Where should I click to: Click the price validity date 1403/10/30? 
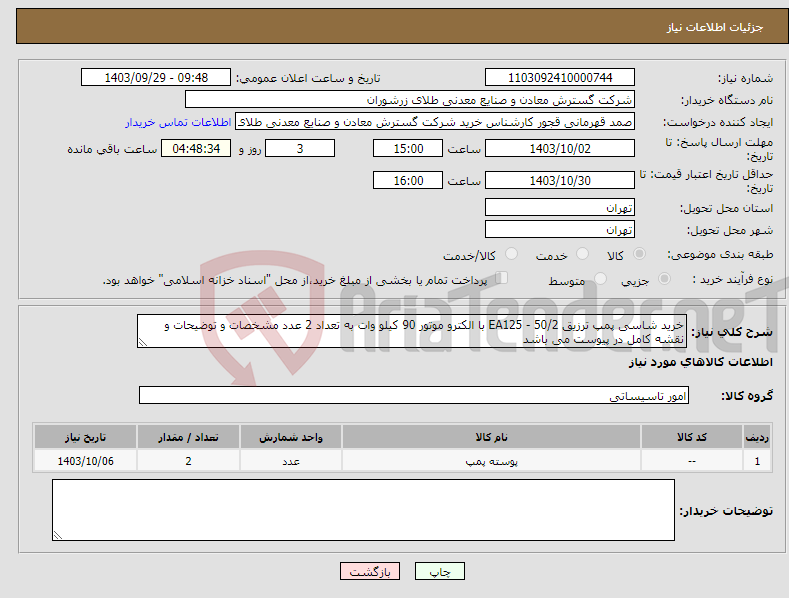pyautogui.click(x=560, y=180)
